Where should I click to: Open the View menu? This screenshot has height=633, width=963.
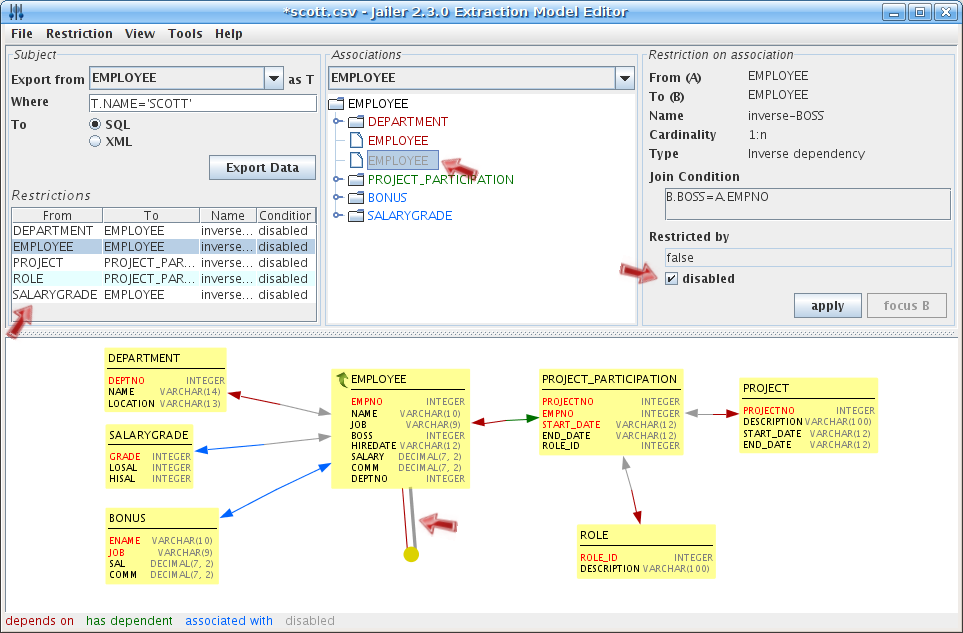coord(140,34)
